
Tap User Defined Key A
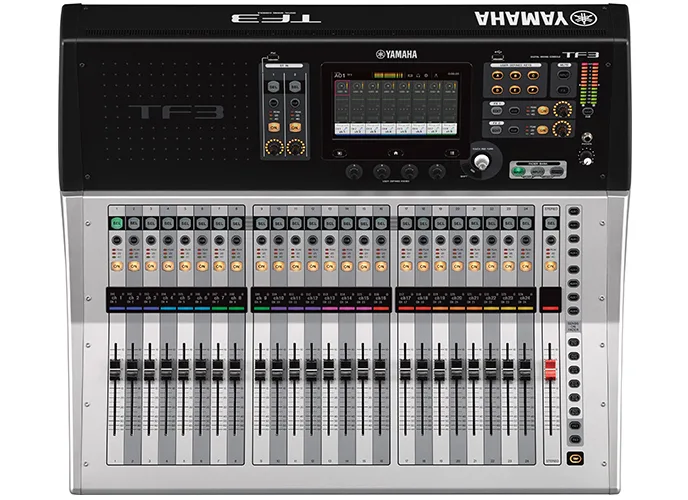(497, 75)
